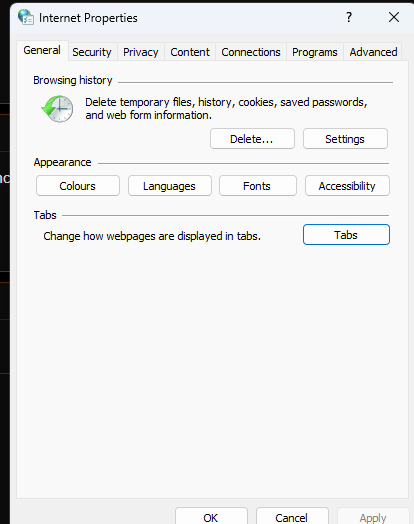The height and width of the screenshot is (524, 414).
Task: Switch to the Security tab
Action: pyautogui.click(x=92, y=52)
